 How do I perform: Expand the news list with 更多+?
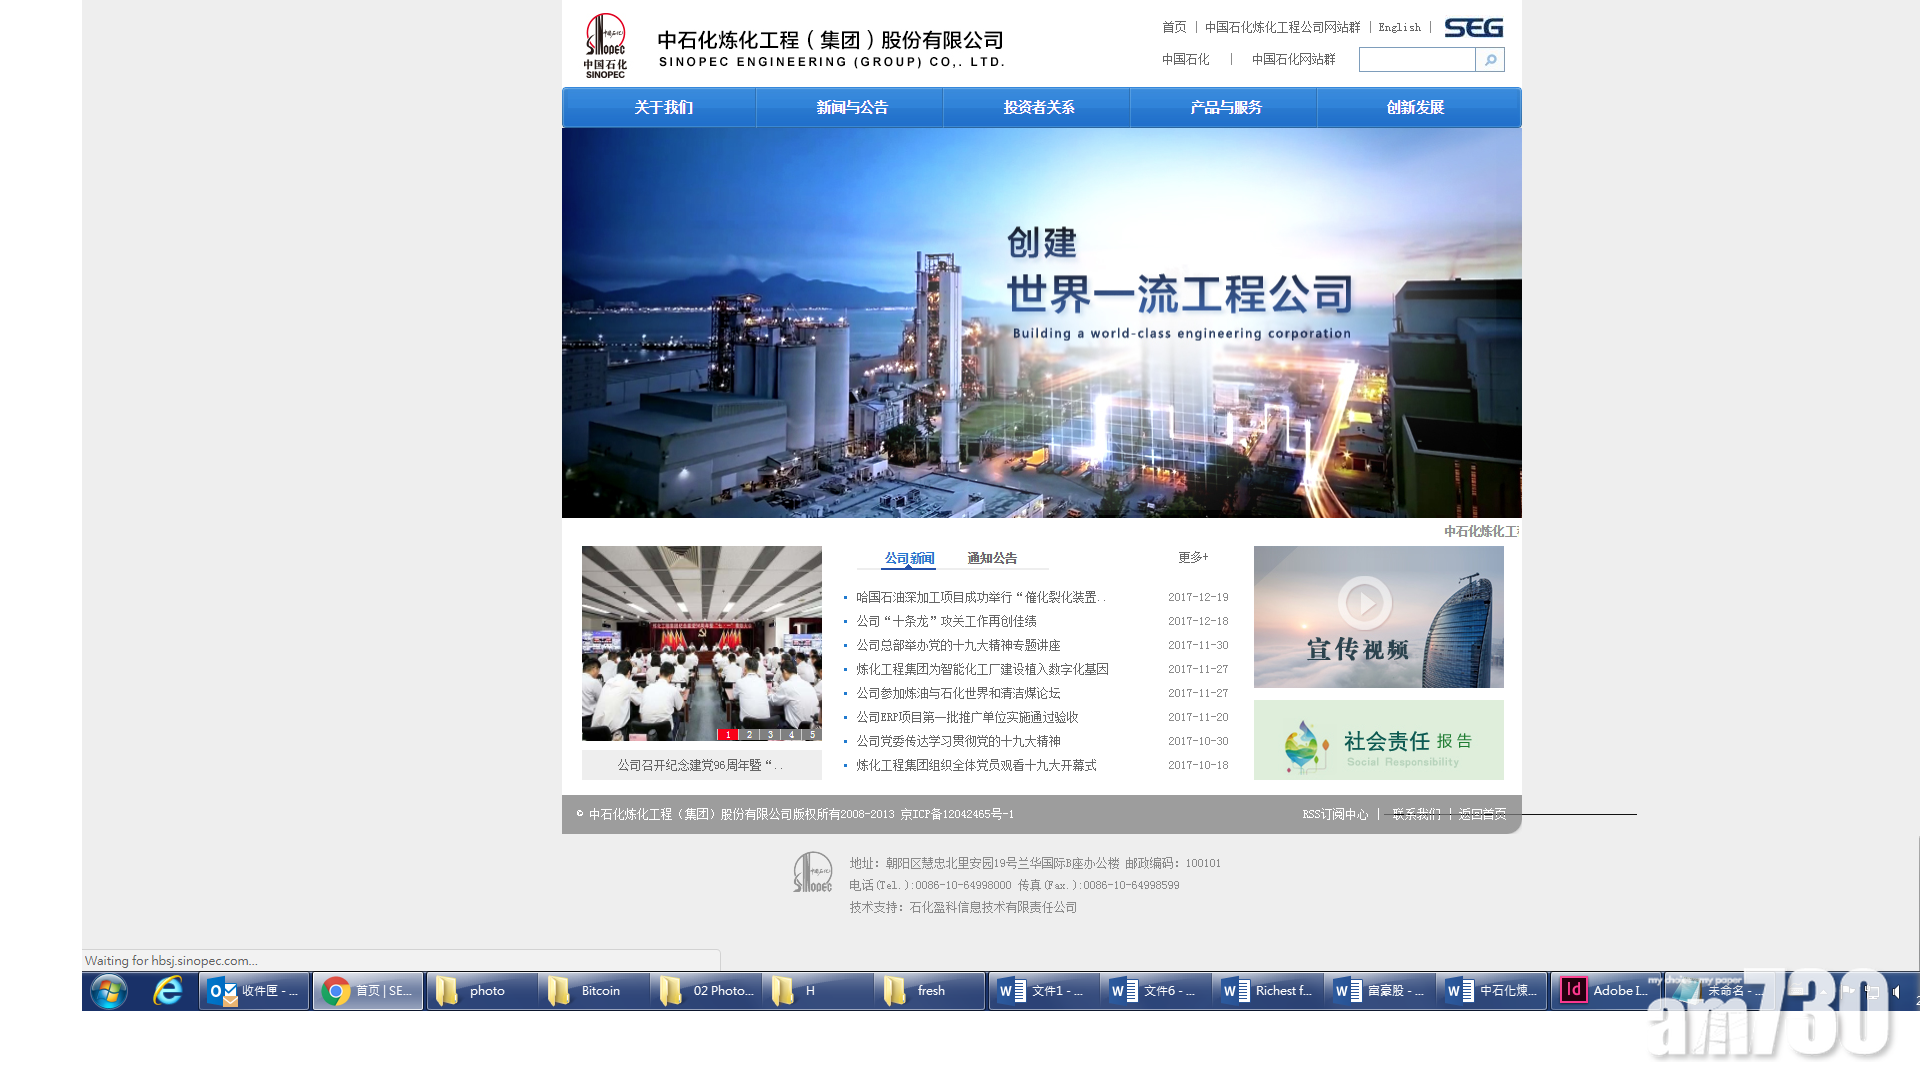click(1192, 558)
